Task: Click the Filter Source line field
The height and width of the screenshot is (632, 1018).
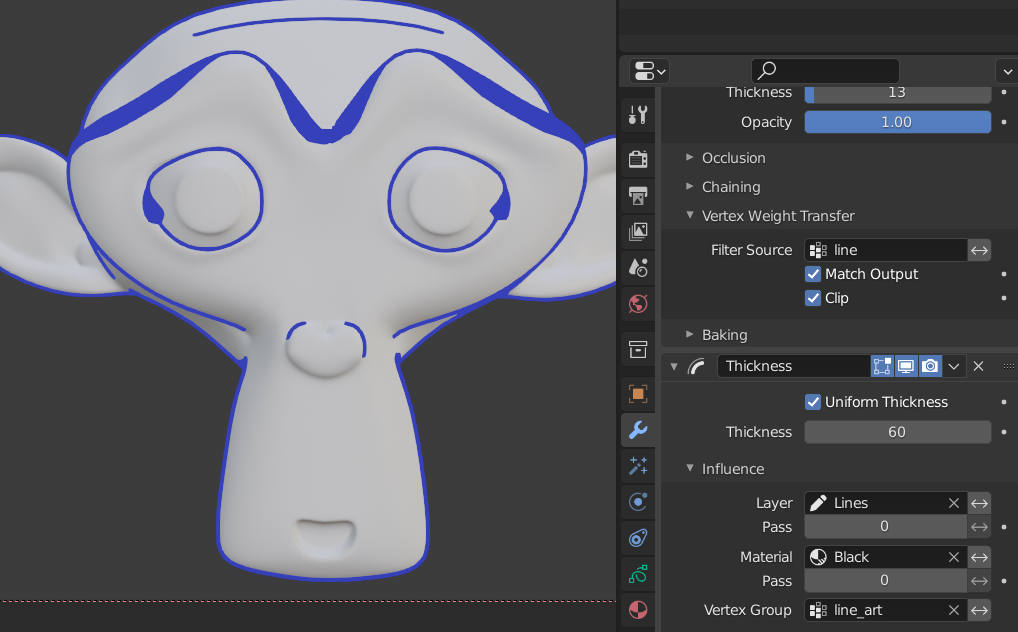Action: 886,250
